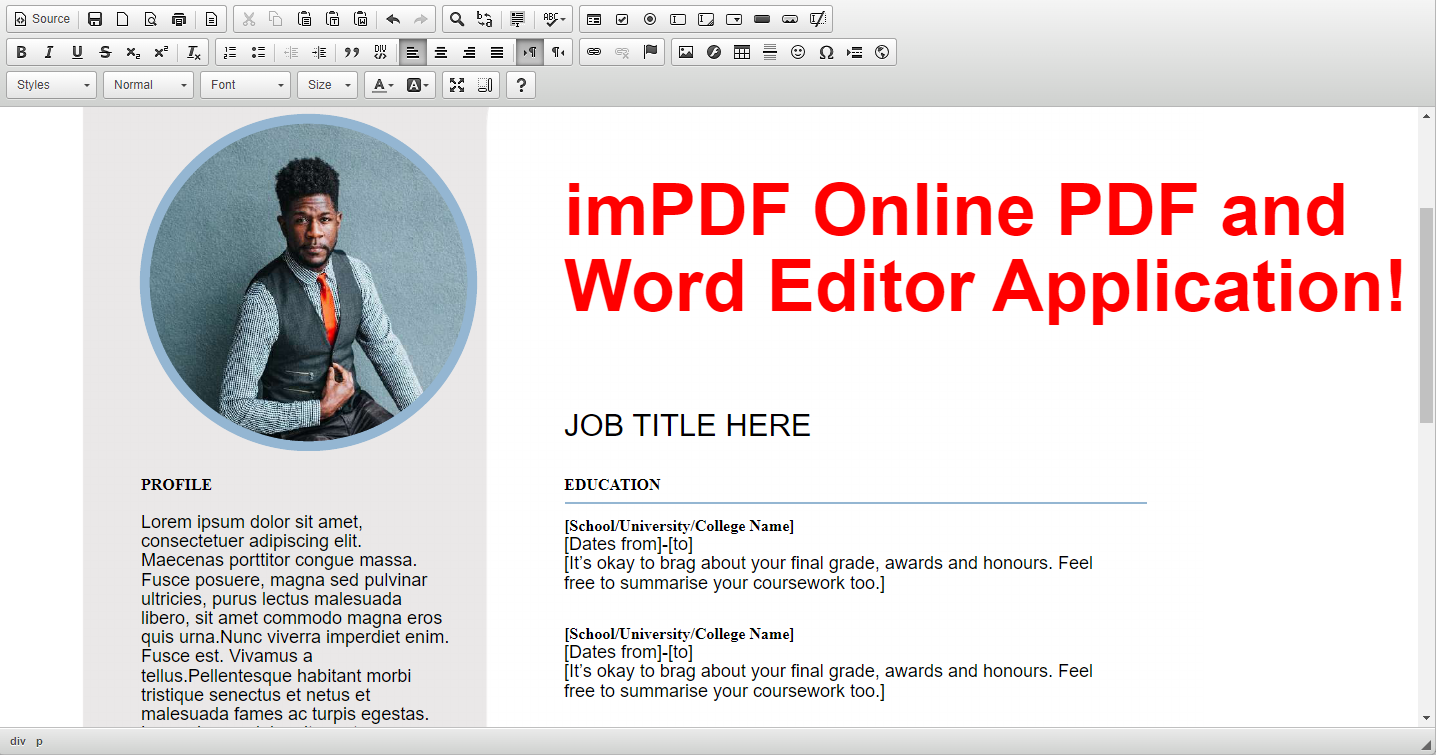Open the font Size dropdown

pos(327,85)
